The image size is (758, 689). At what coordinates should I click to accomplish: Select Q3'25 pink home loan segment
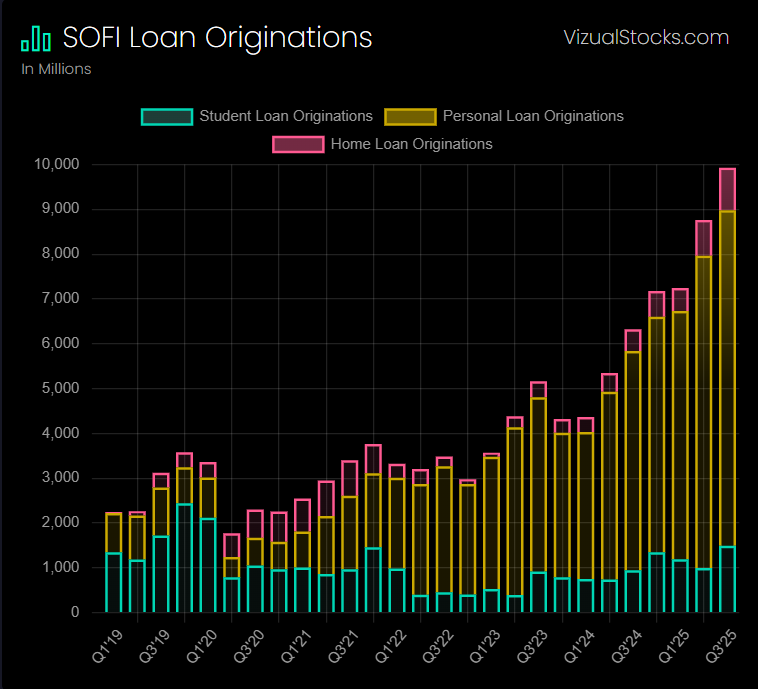[727, 190]
